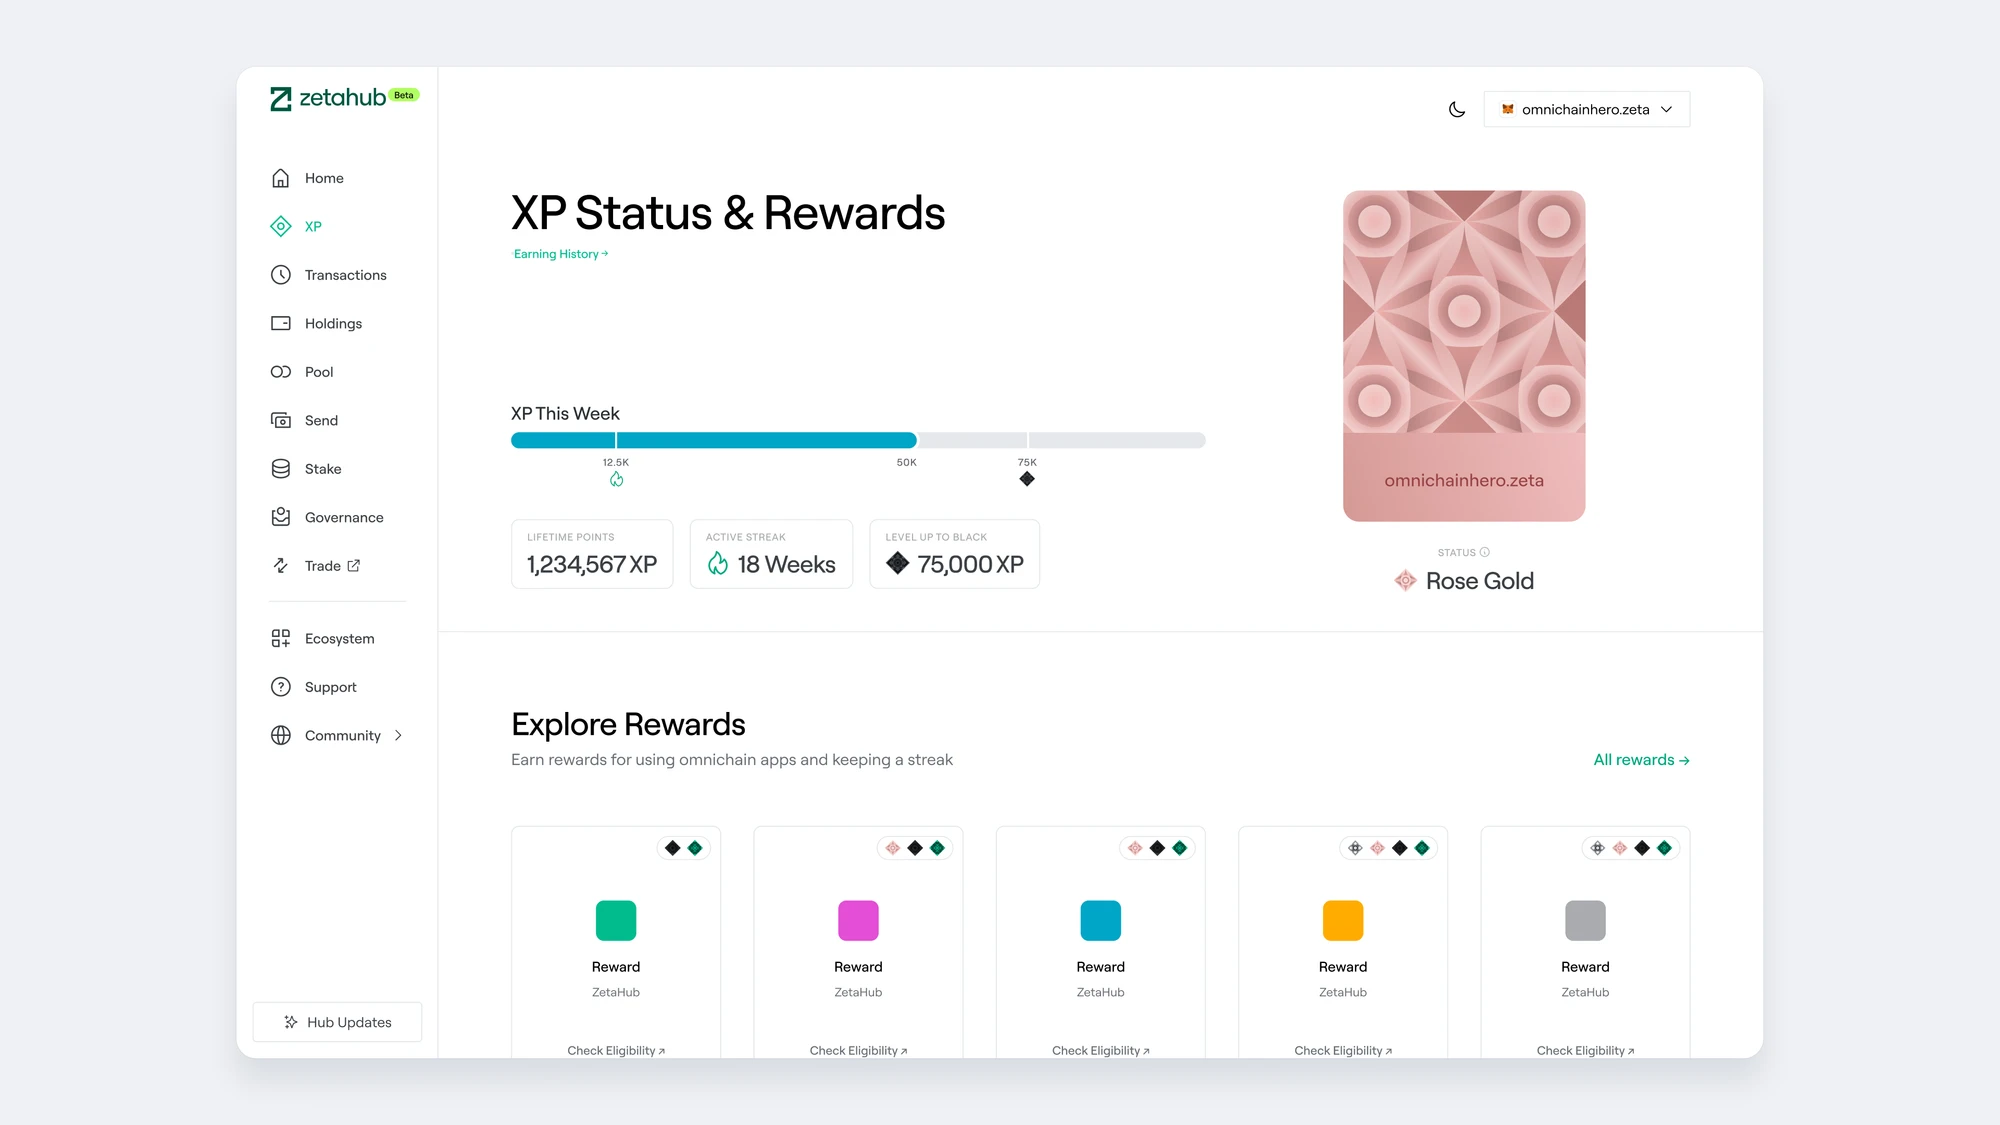Screen dimensions: 2000x1125
Task: Click the Level Up to Black diamond icon
Action: coord(894,565)
